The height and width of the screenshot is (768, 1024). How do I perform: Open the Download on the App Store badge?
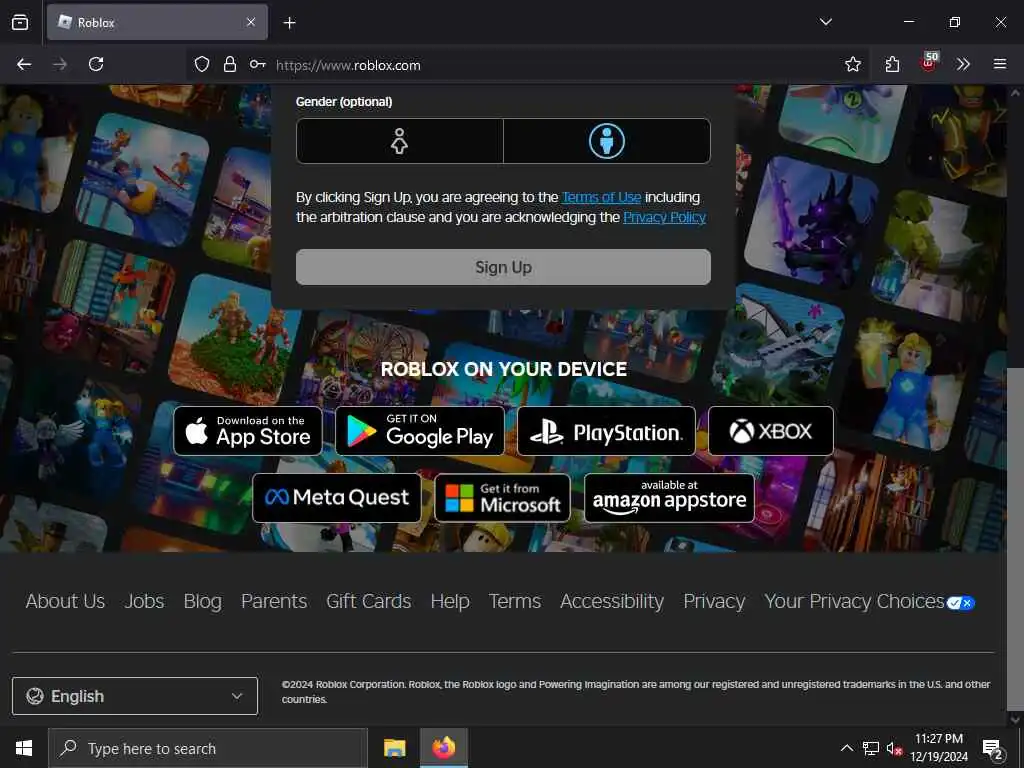(x=248, y=431)
